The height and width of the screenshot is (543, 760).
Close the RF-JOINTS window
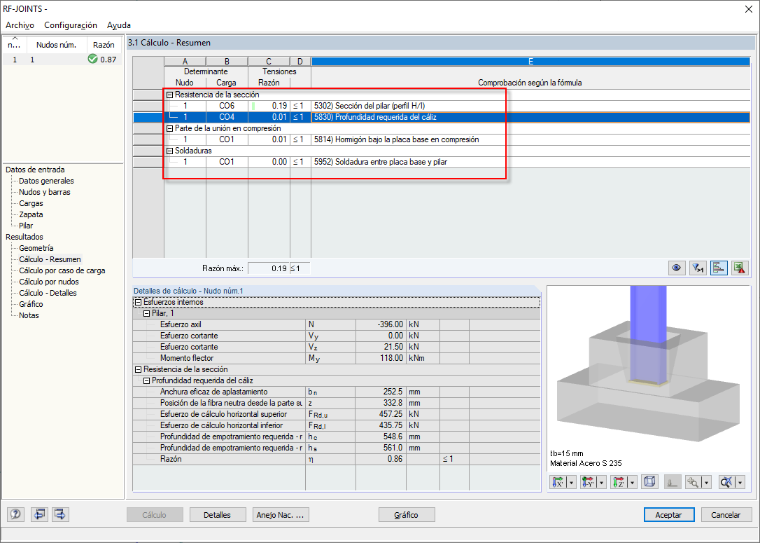tap(748, 9)
